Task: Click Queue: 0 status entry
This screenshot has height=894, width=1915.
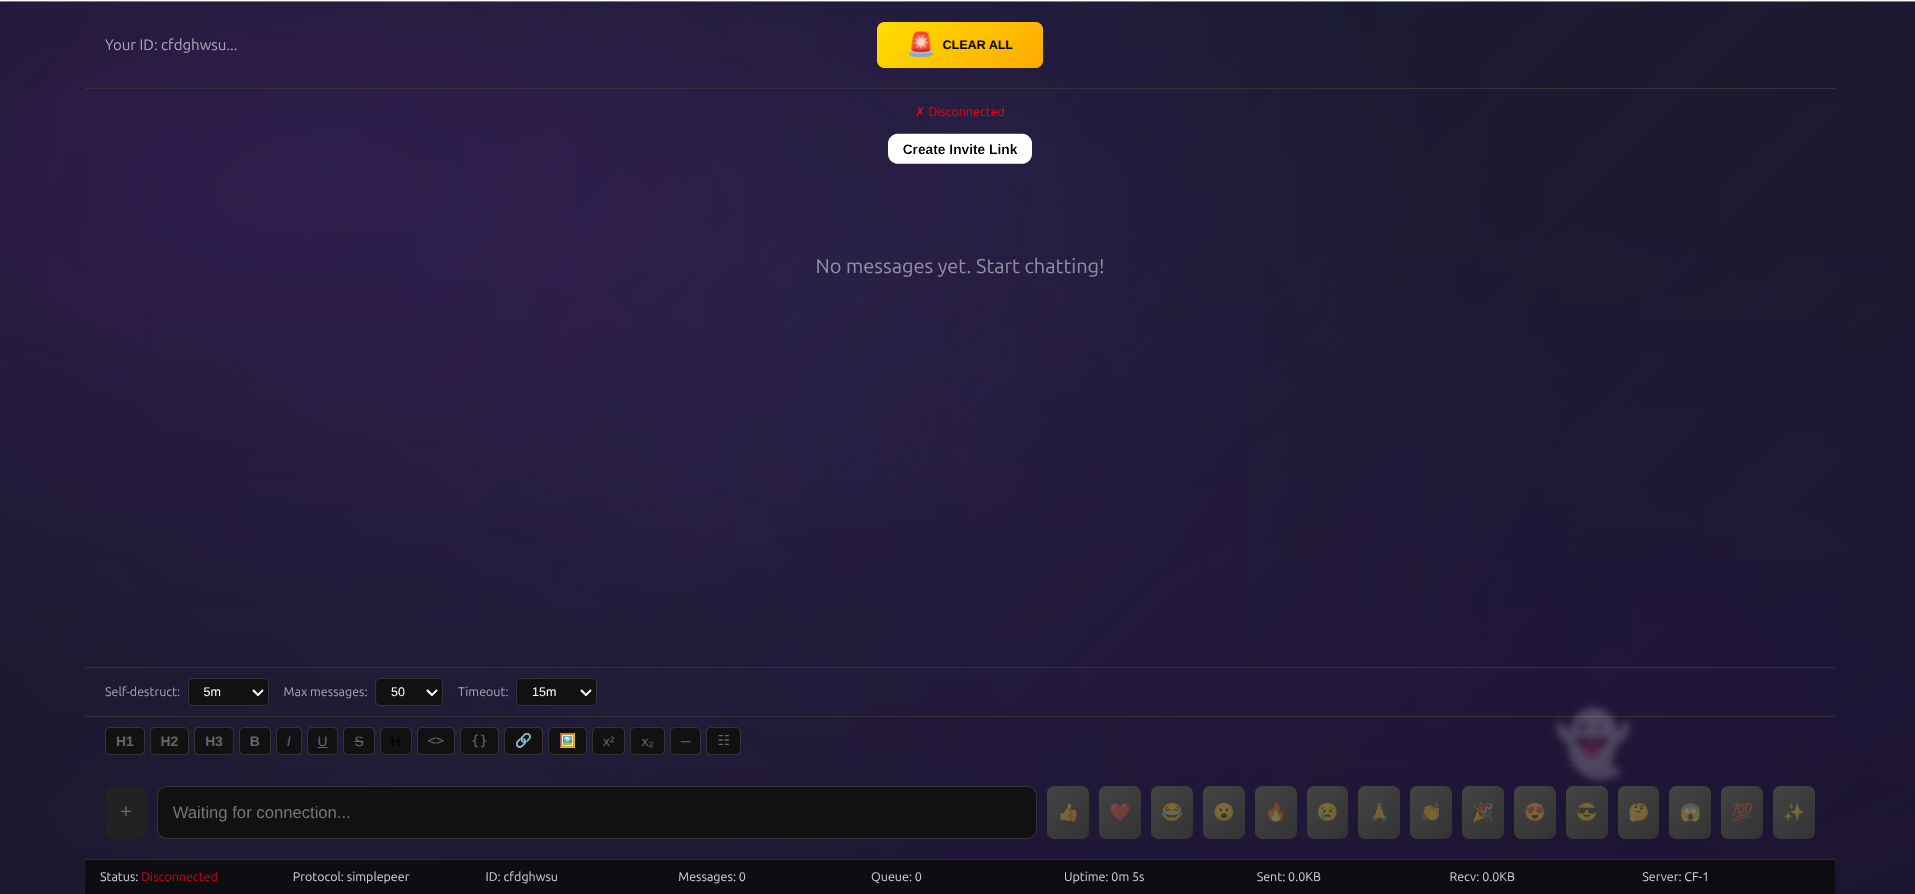Action: 896,877
